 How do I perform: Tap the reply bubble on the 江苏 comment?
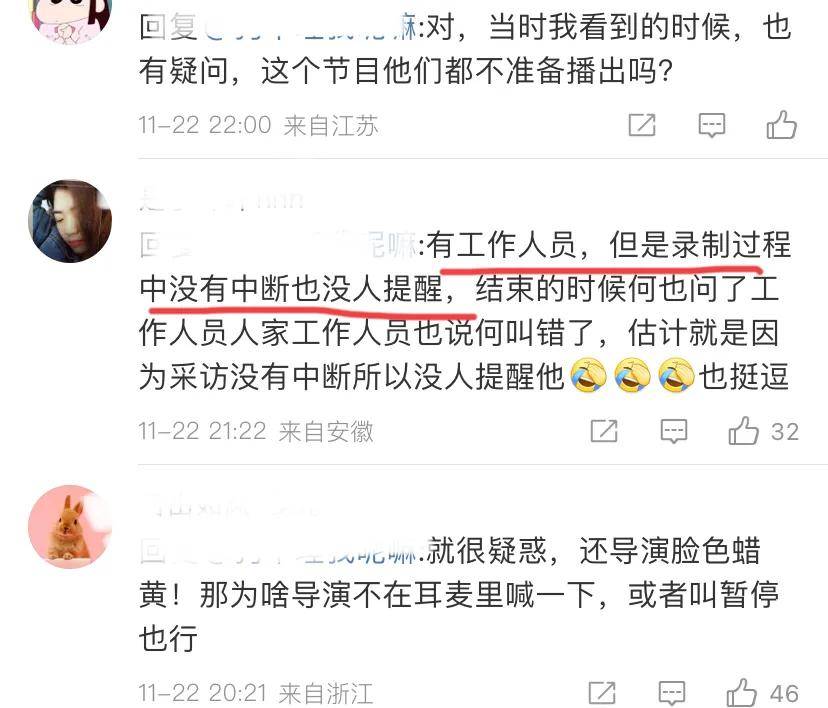click(x=711, y=125)
